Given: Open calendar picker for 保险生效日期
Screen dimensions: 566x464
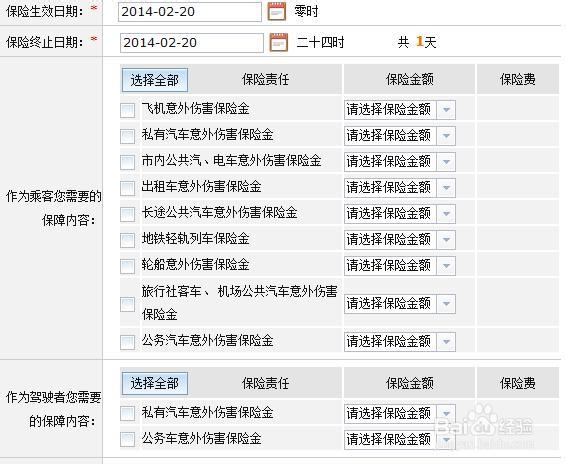Looking at the screenshot, I should click(277, 11).
